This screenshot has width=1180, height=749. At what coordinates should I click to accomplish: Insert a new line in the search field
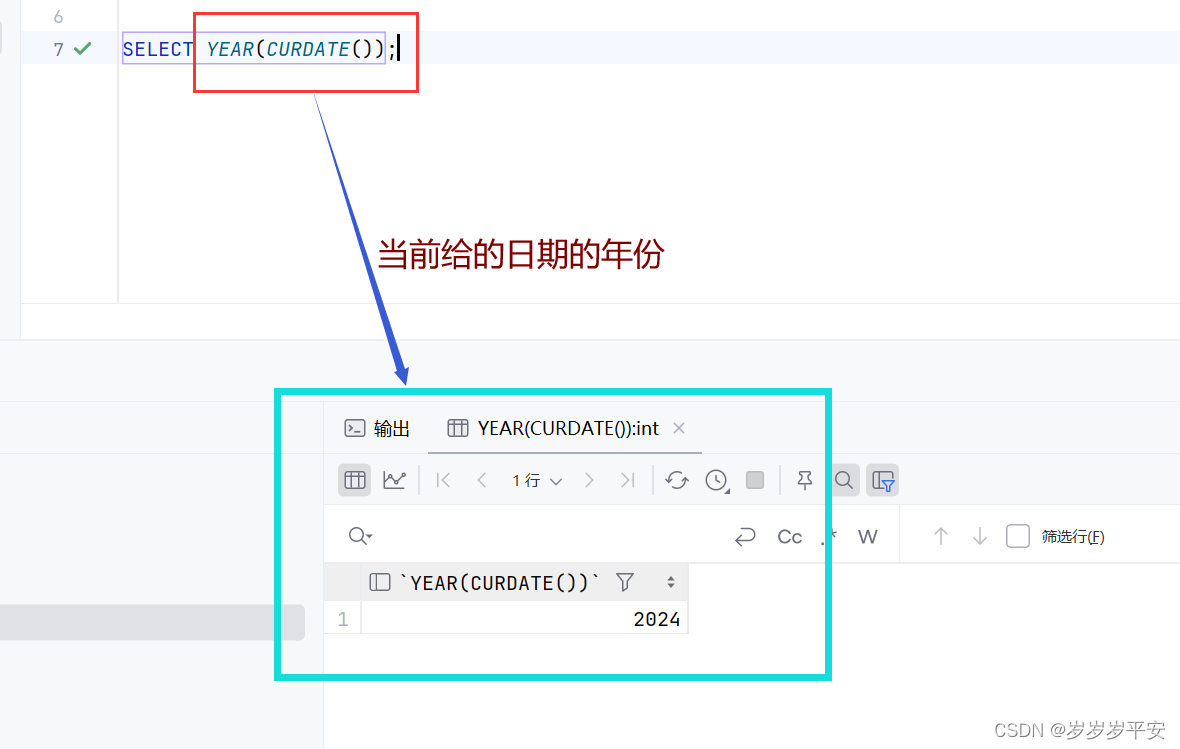[x=745, y=537]
